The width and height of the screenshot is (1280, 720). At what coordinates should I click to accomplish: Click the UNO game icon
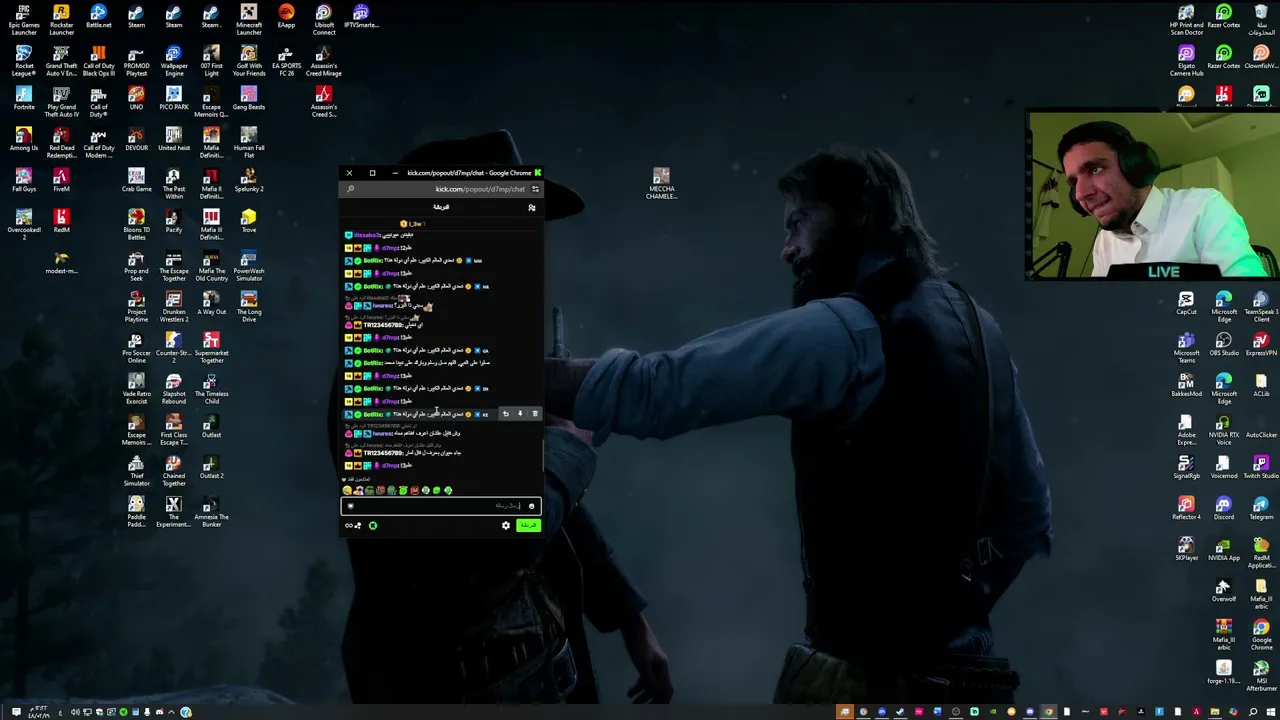tap(136, 98)
